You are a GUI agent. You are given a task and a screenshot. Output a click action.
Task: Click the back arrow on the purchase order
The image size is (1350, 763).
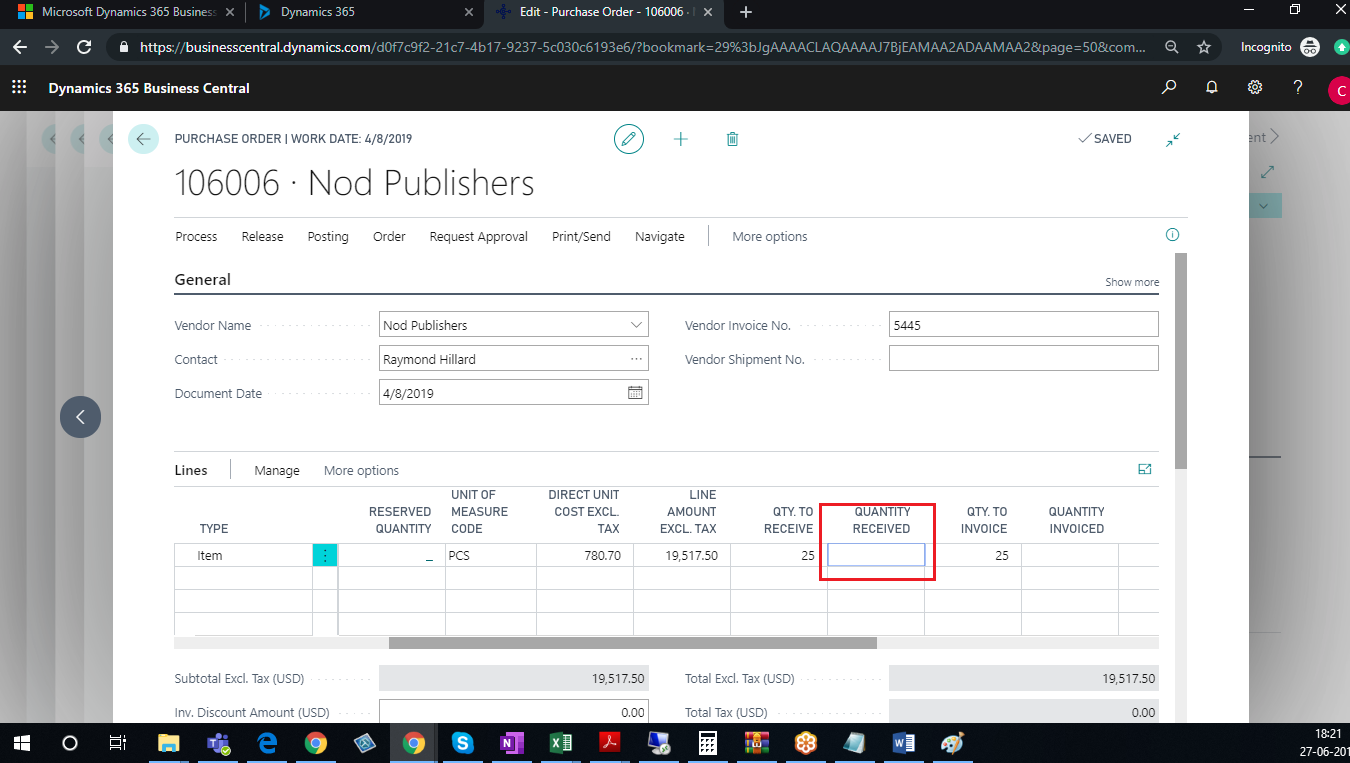click(x=143, y=139)
